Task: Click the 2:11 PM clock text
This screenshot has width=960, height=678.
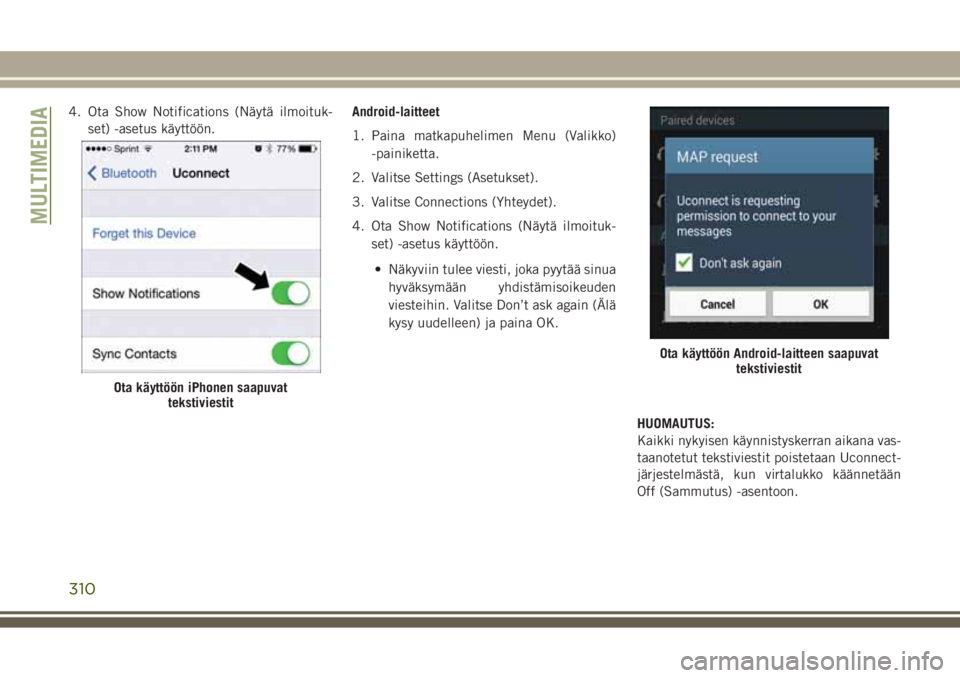Action: (201, 149)
